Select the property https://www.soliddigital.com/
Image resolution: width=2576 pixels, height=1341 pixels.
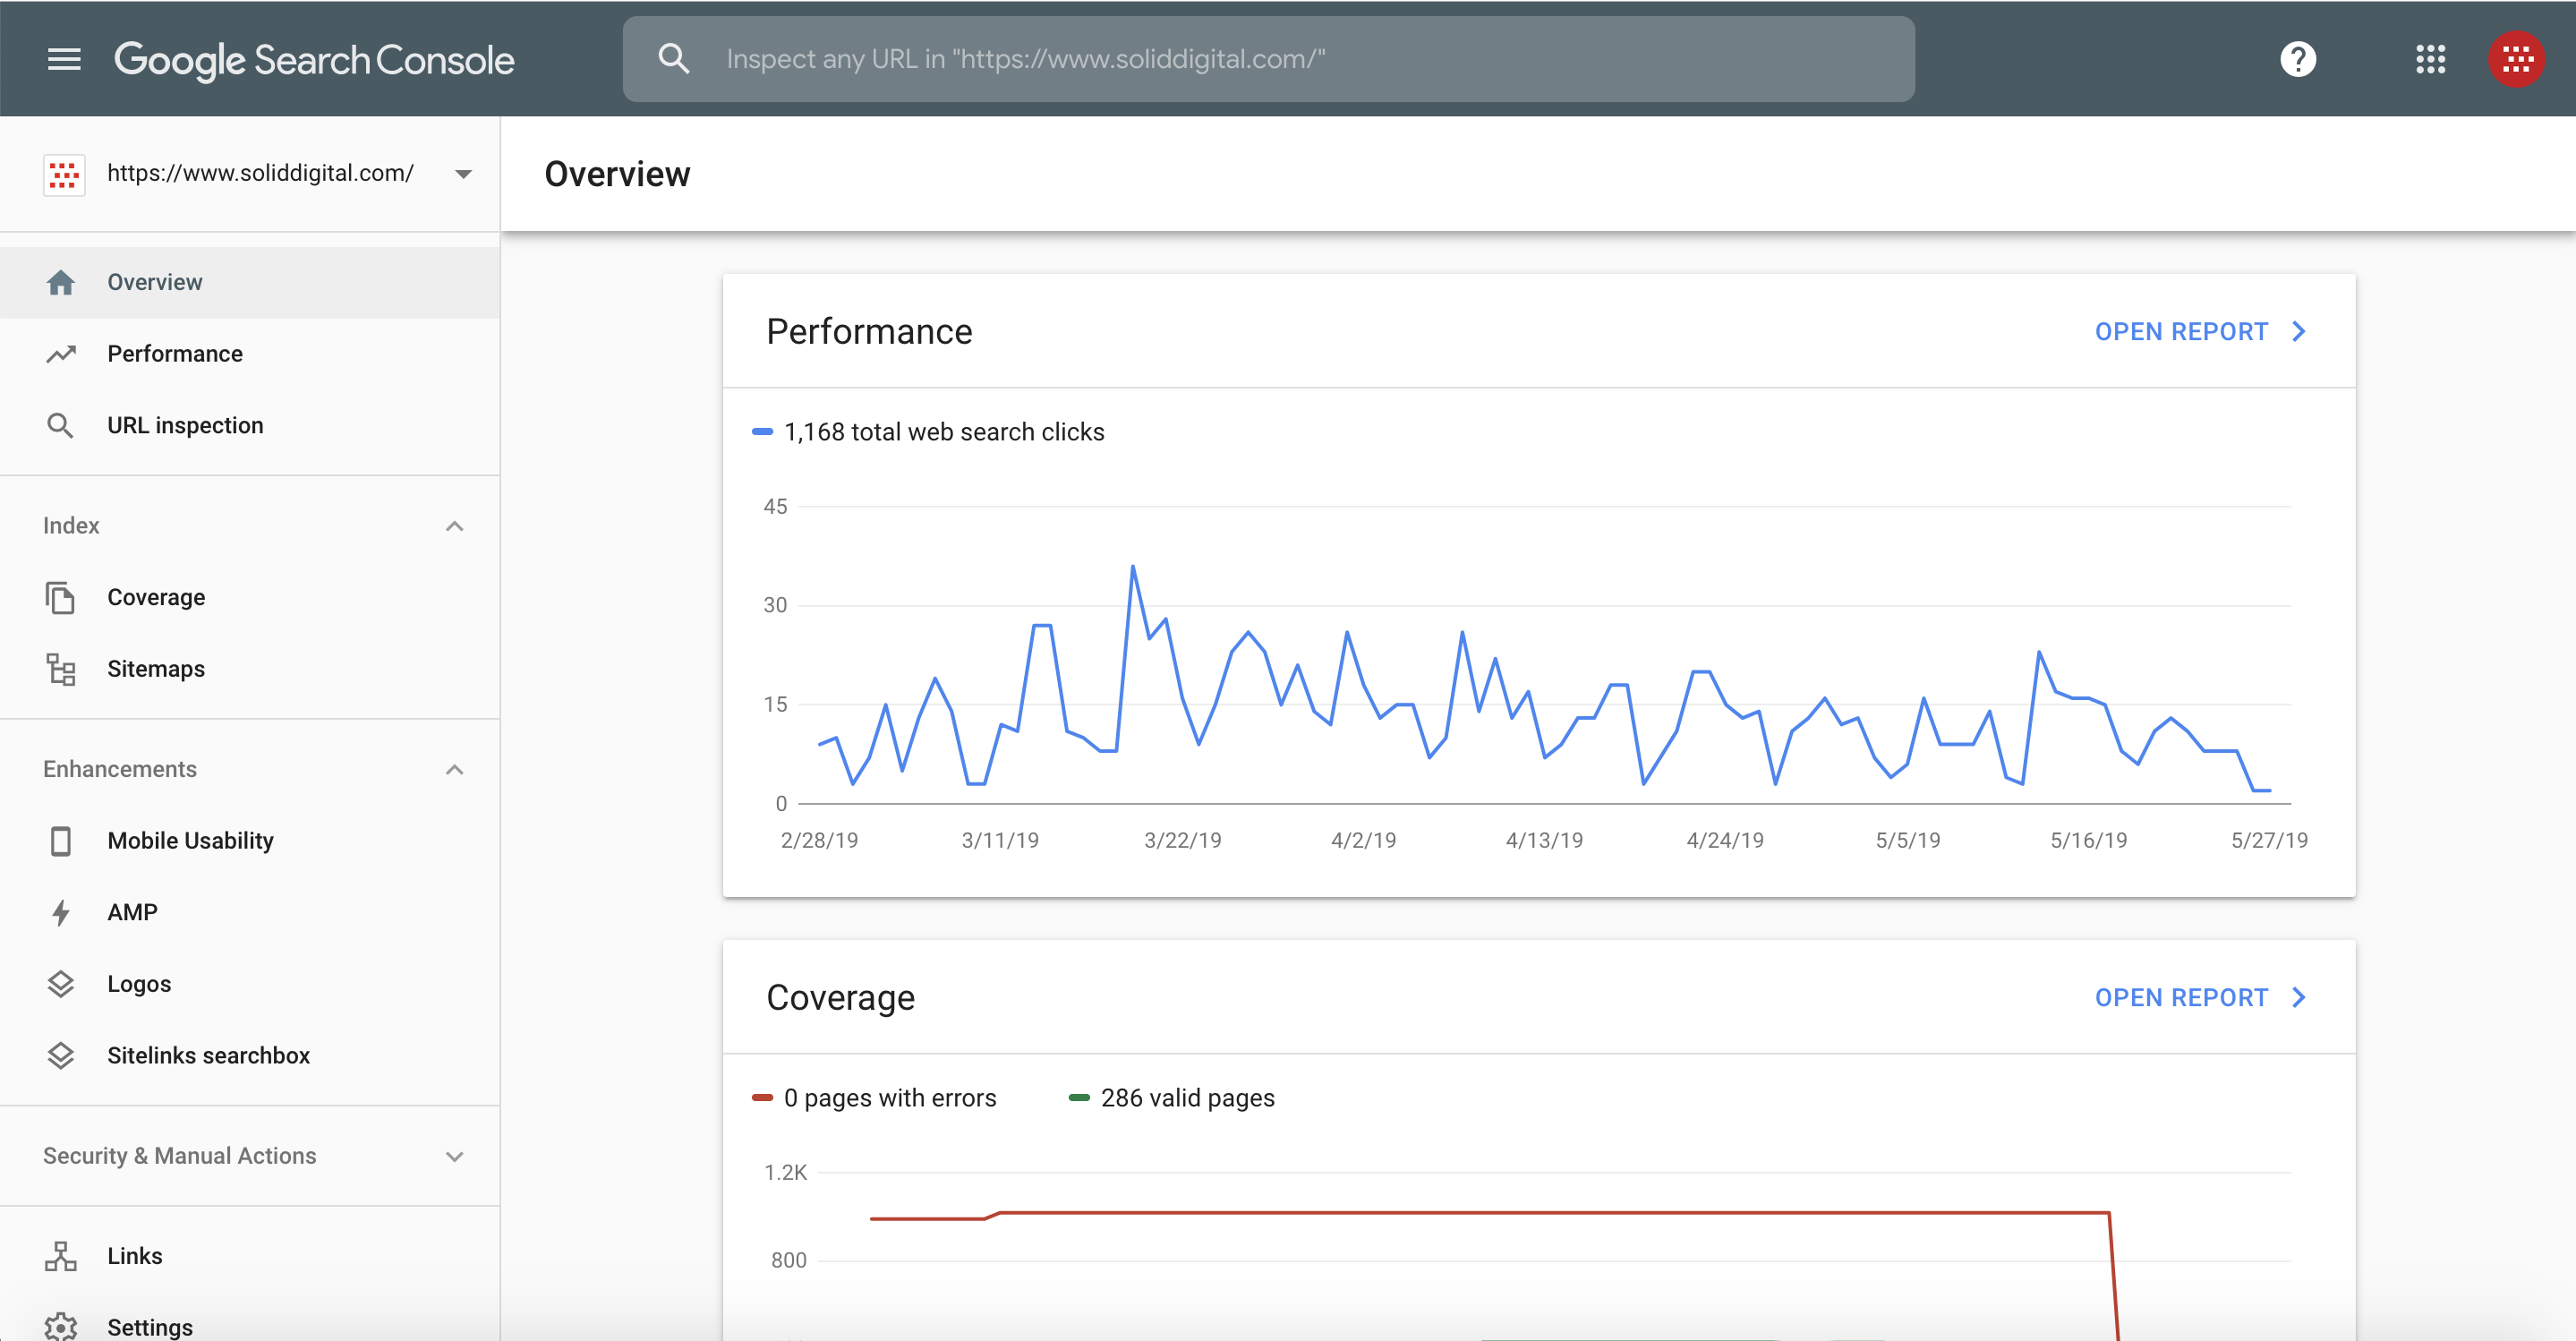[x=260, y=173]
